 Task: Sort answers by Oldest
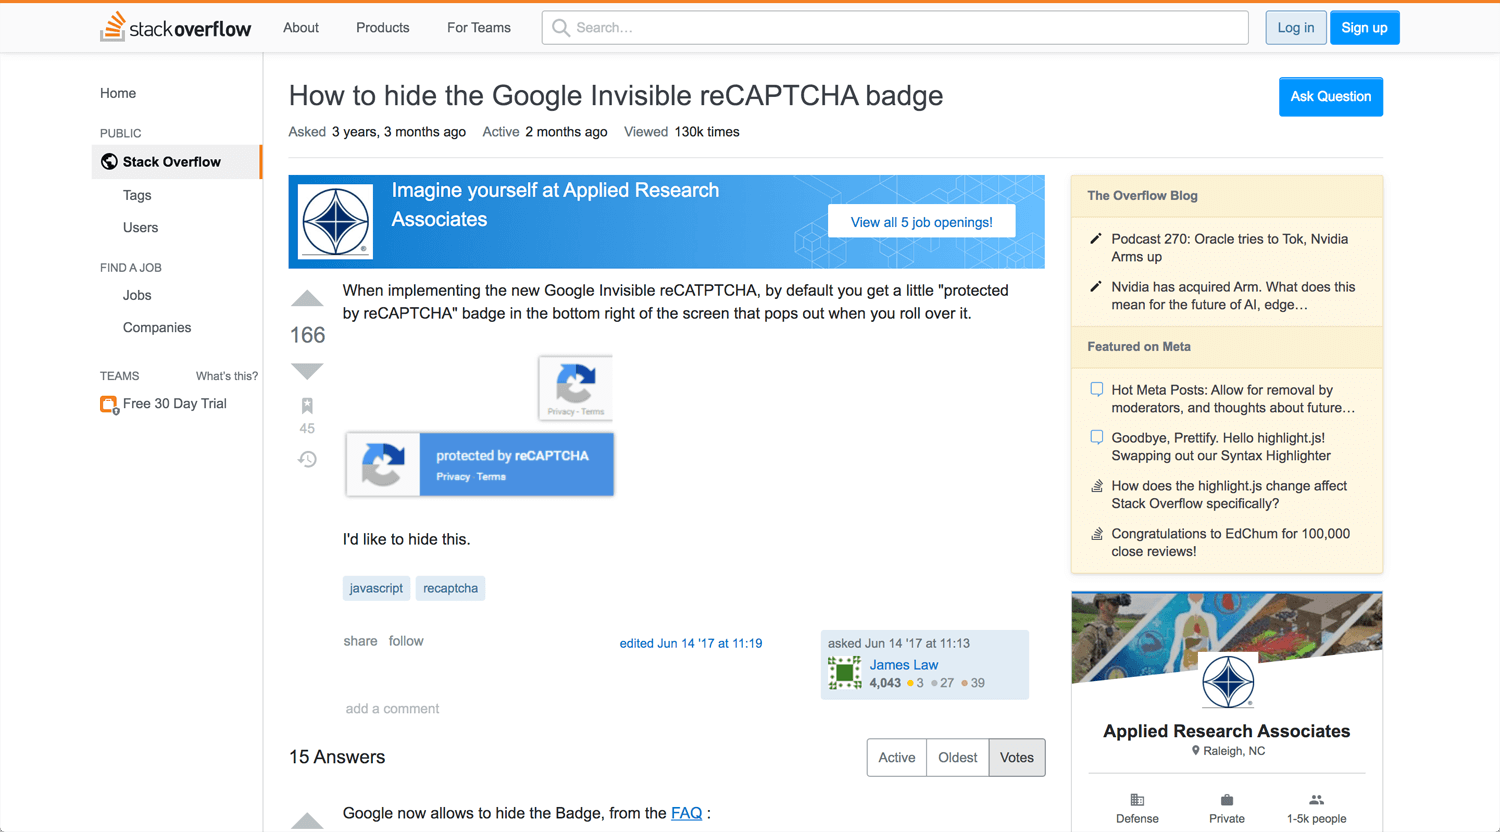[x=958, y=758]
